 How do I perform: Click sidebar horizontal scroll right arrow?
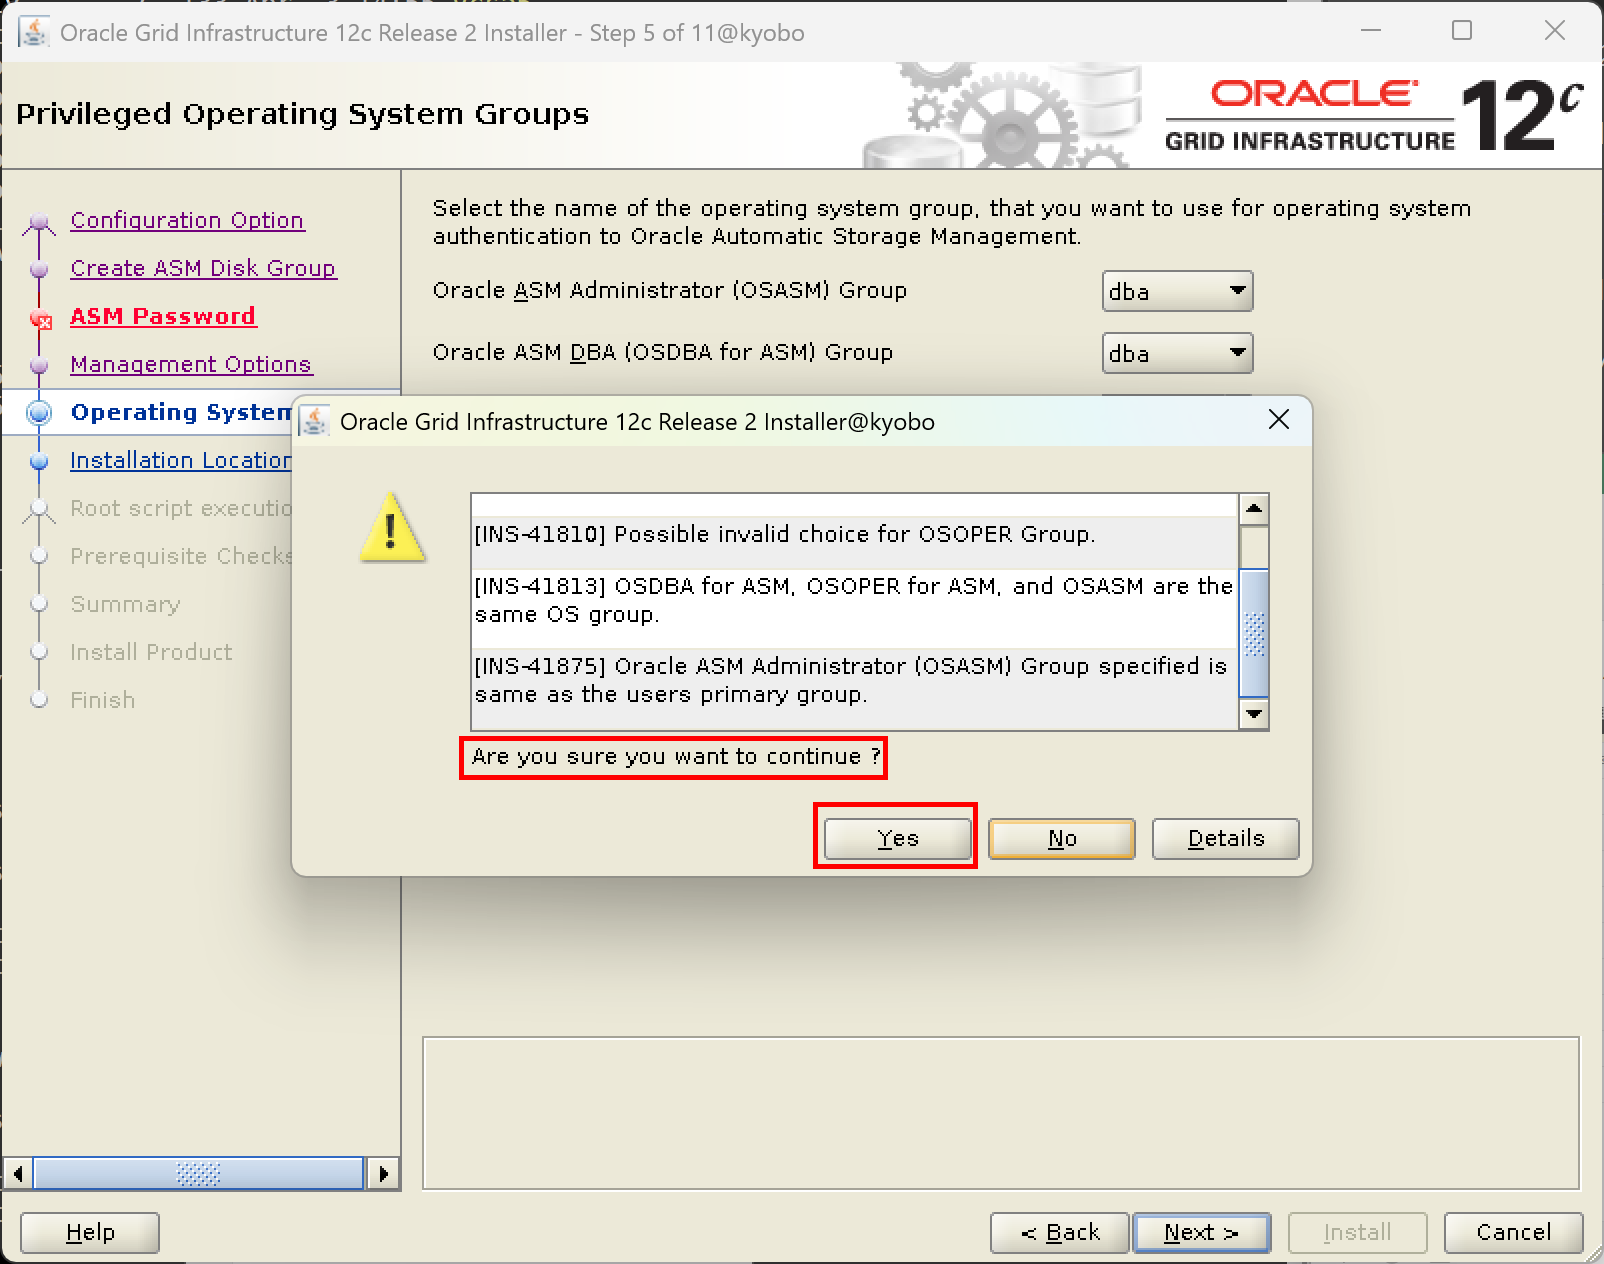[382, 1173]
